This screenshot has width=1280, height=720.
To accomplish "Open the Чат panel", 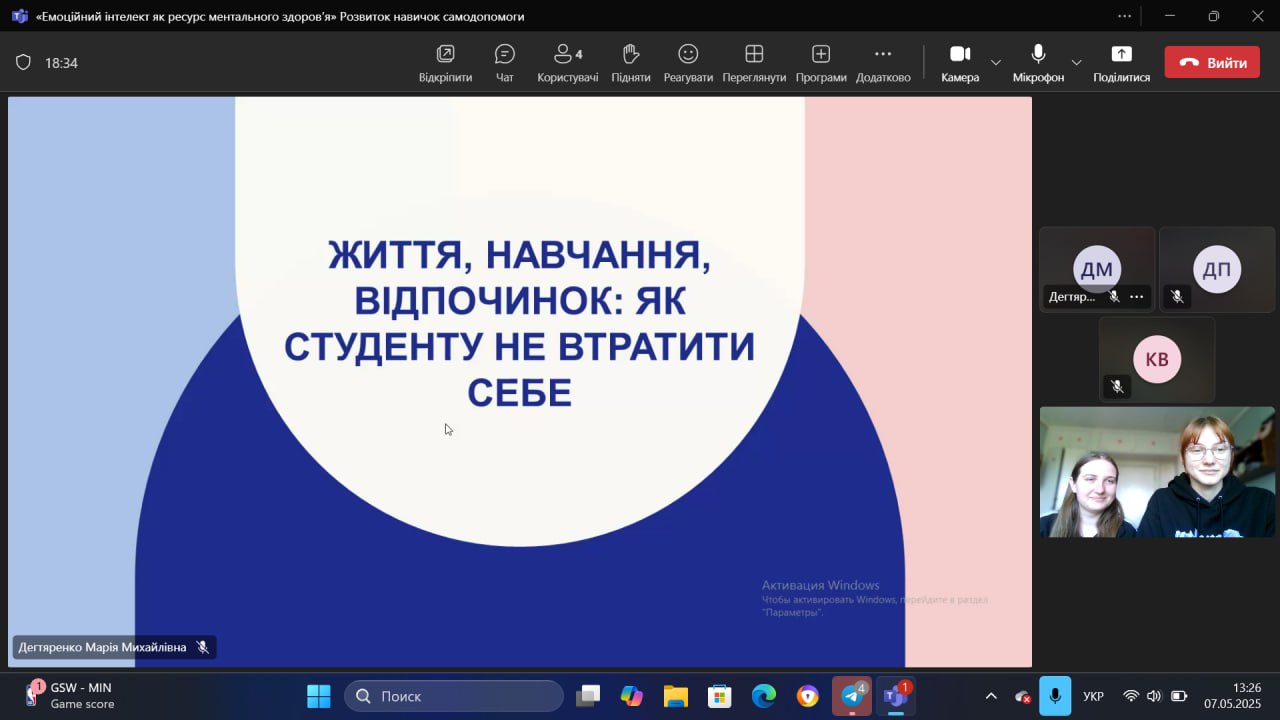I will click(505, 63).
